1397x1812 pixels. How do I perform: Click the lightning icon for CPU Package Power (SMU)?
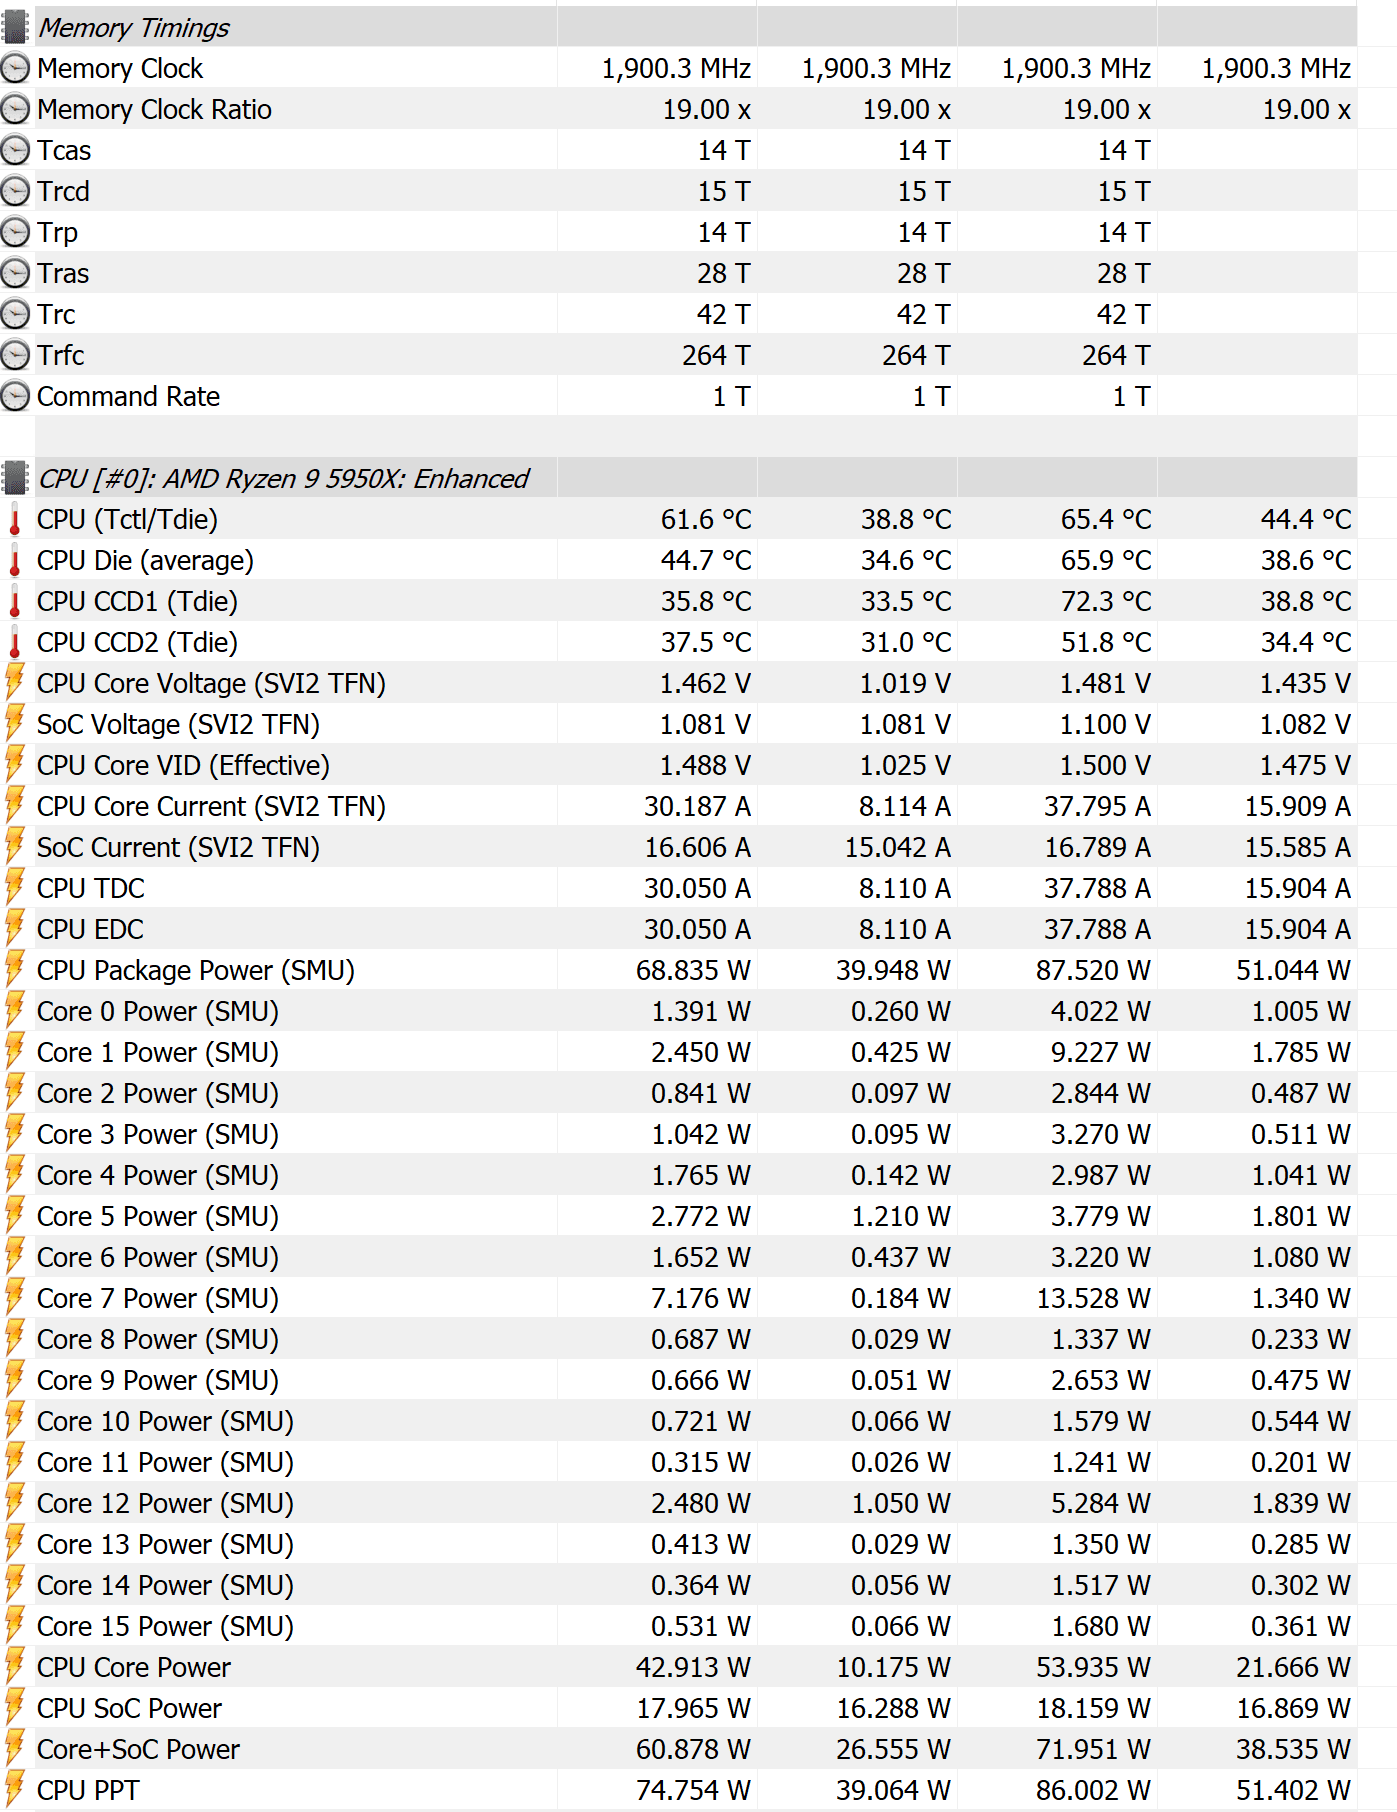(x=15, y=969)
